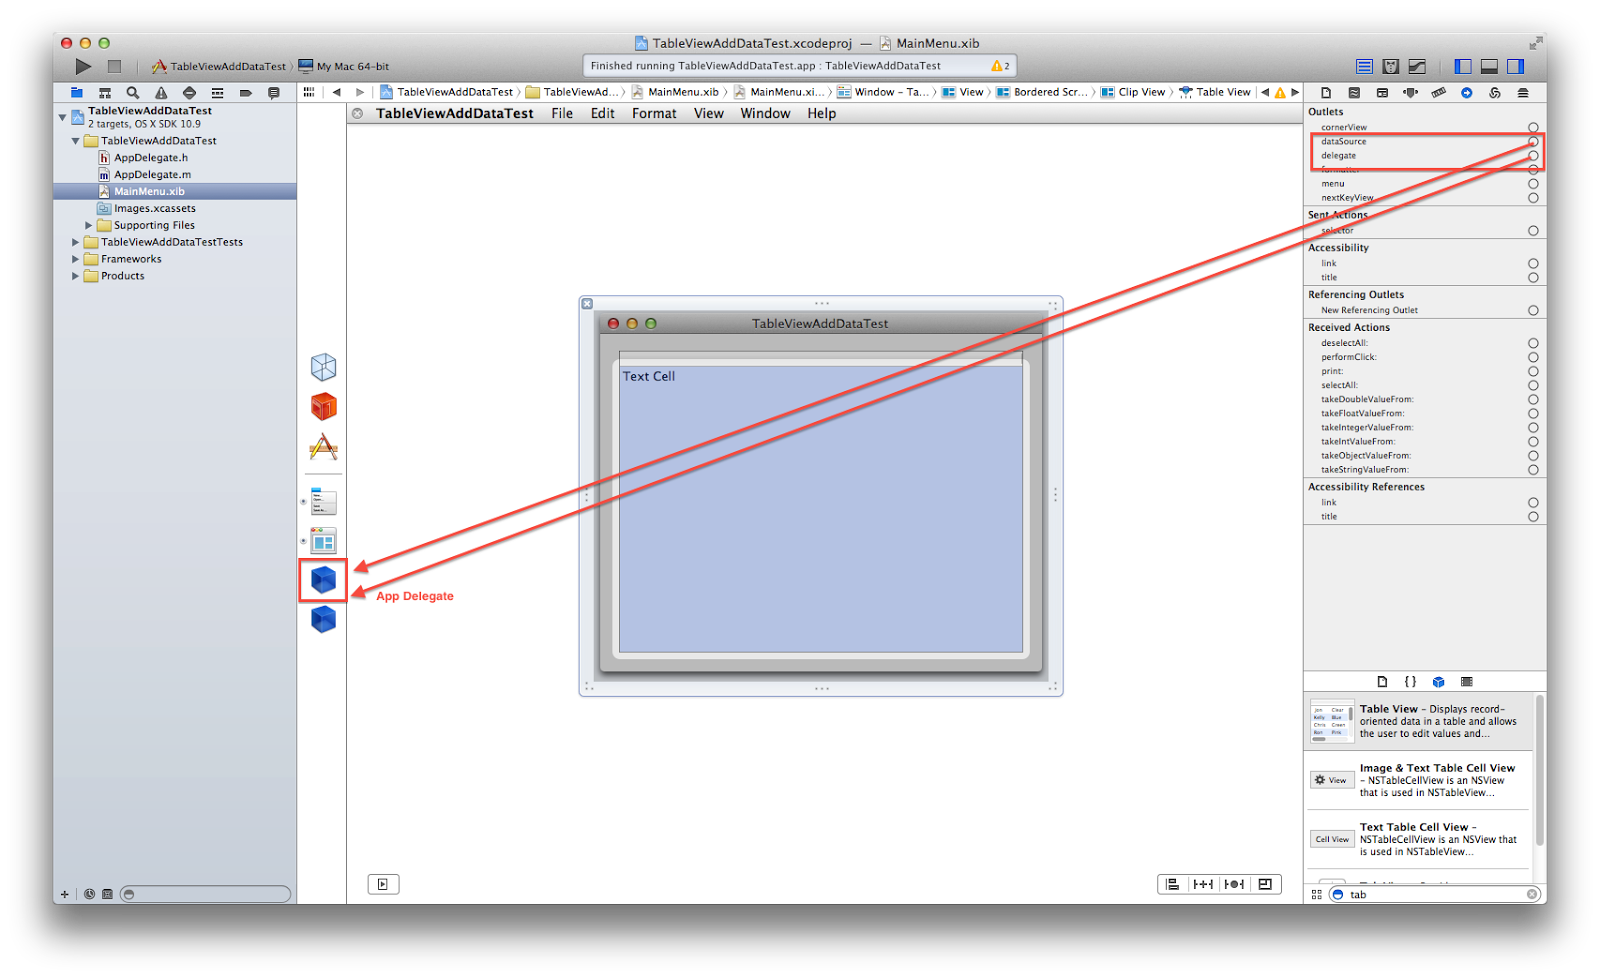Open the Window menu in the designed menu bar
The image size is (1600, 978).
[x=765, y=114]
